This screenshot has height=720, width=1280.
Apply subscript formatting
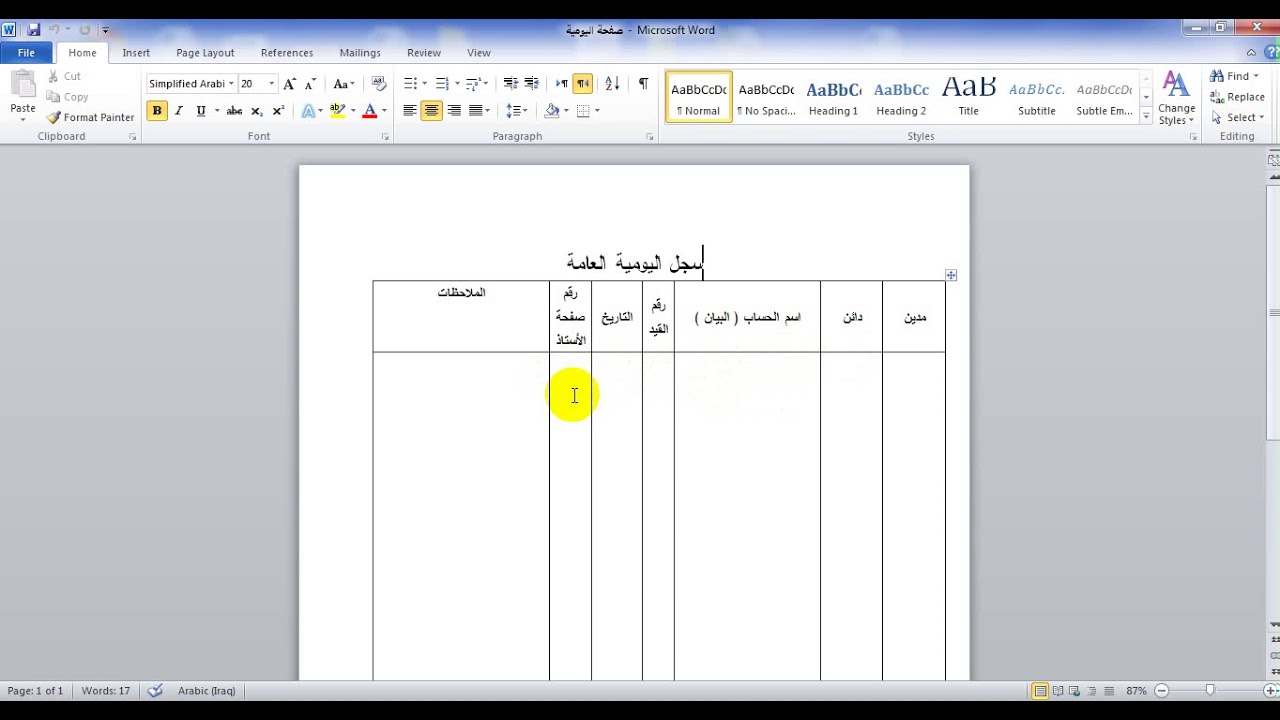point(256,111)
